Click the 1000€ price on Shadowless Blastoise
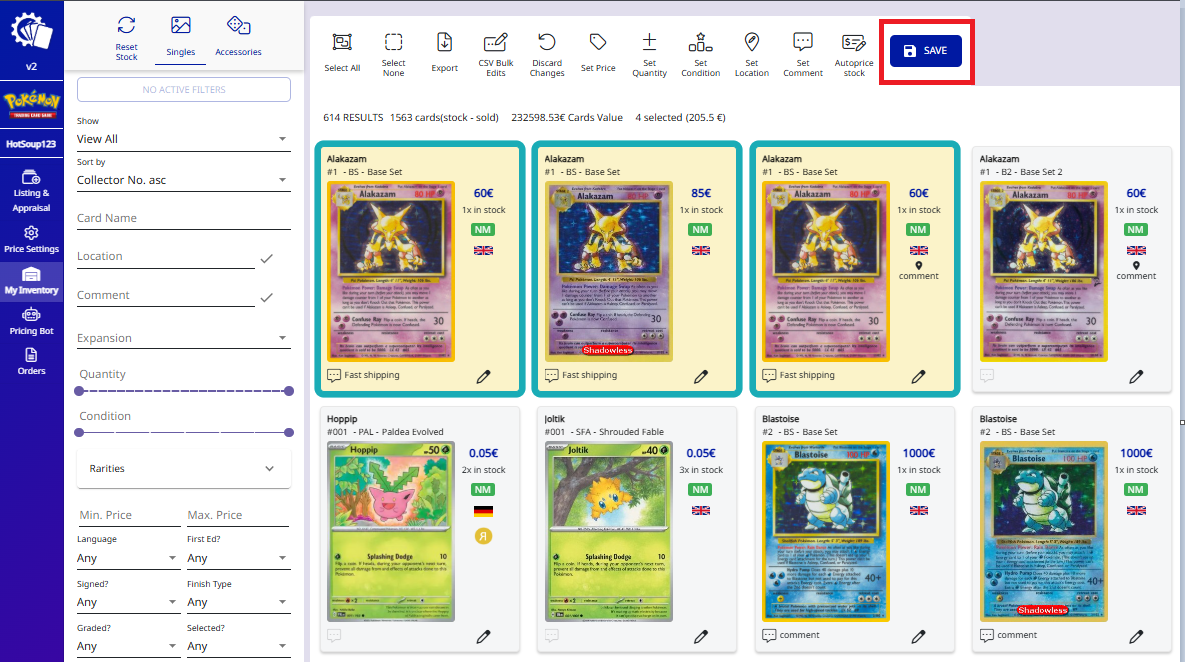 (1136, 453)
